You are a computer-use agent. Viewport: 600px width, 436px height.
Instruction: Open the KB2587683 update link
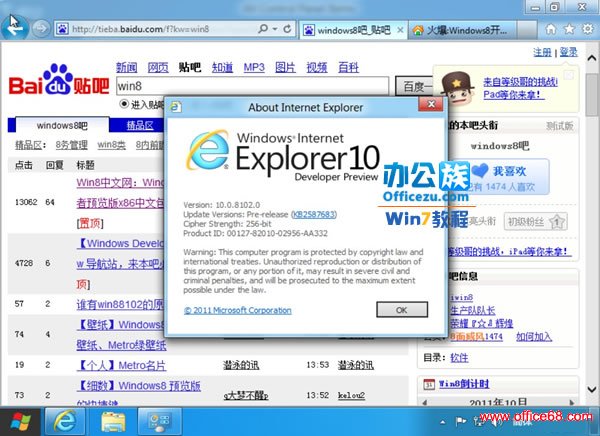[314, 214]
